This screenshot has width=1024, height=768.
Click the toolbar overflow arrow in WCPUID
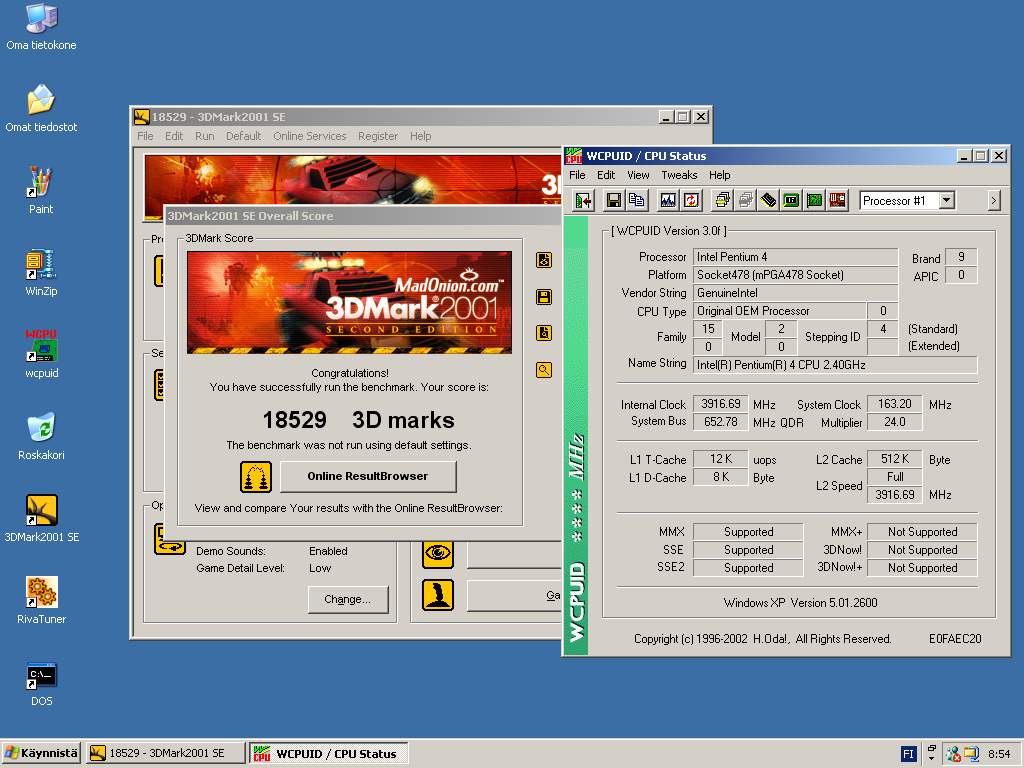click(993, 201)
